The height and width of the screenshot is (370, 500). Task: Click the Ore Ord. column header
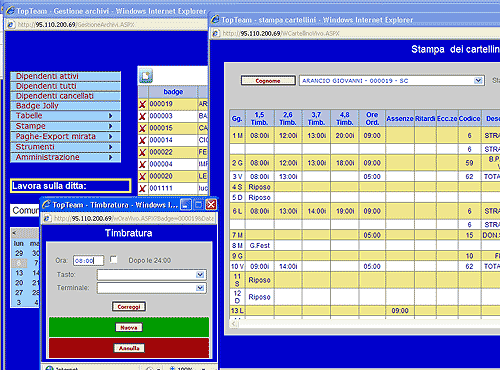[372, 118]
